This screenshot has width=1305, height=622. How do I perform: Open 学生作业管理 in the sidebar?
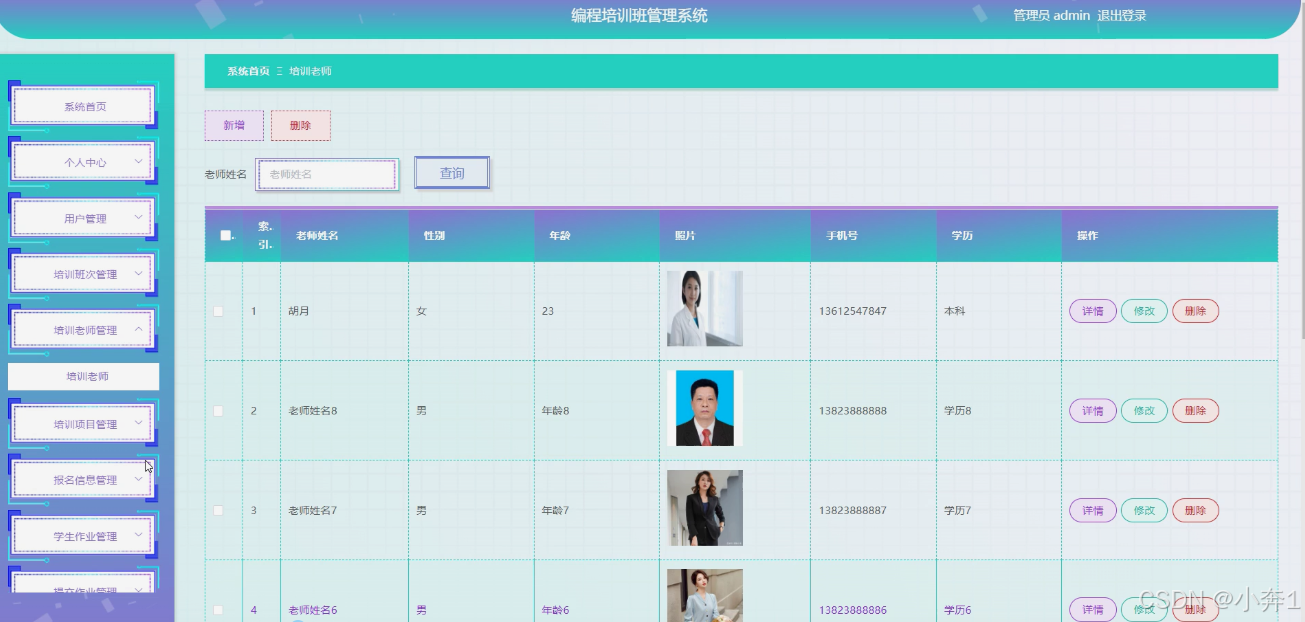click(x=83, y=536)
